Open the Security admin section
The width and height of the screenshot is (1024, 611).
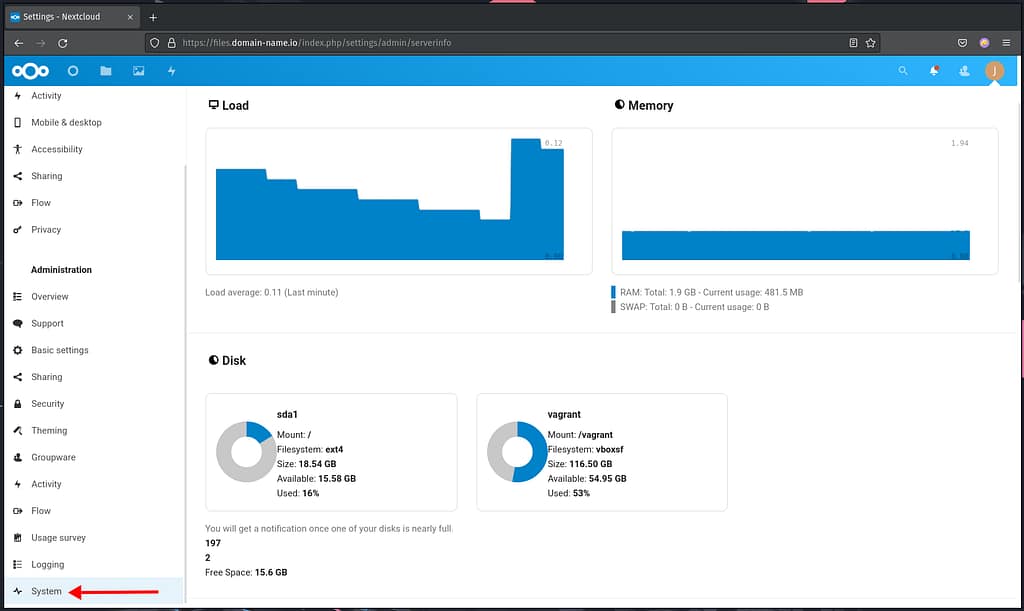pyautogui.click(x=48, y=404)
